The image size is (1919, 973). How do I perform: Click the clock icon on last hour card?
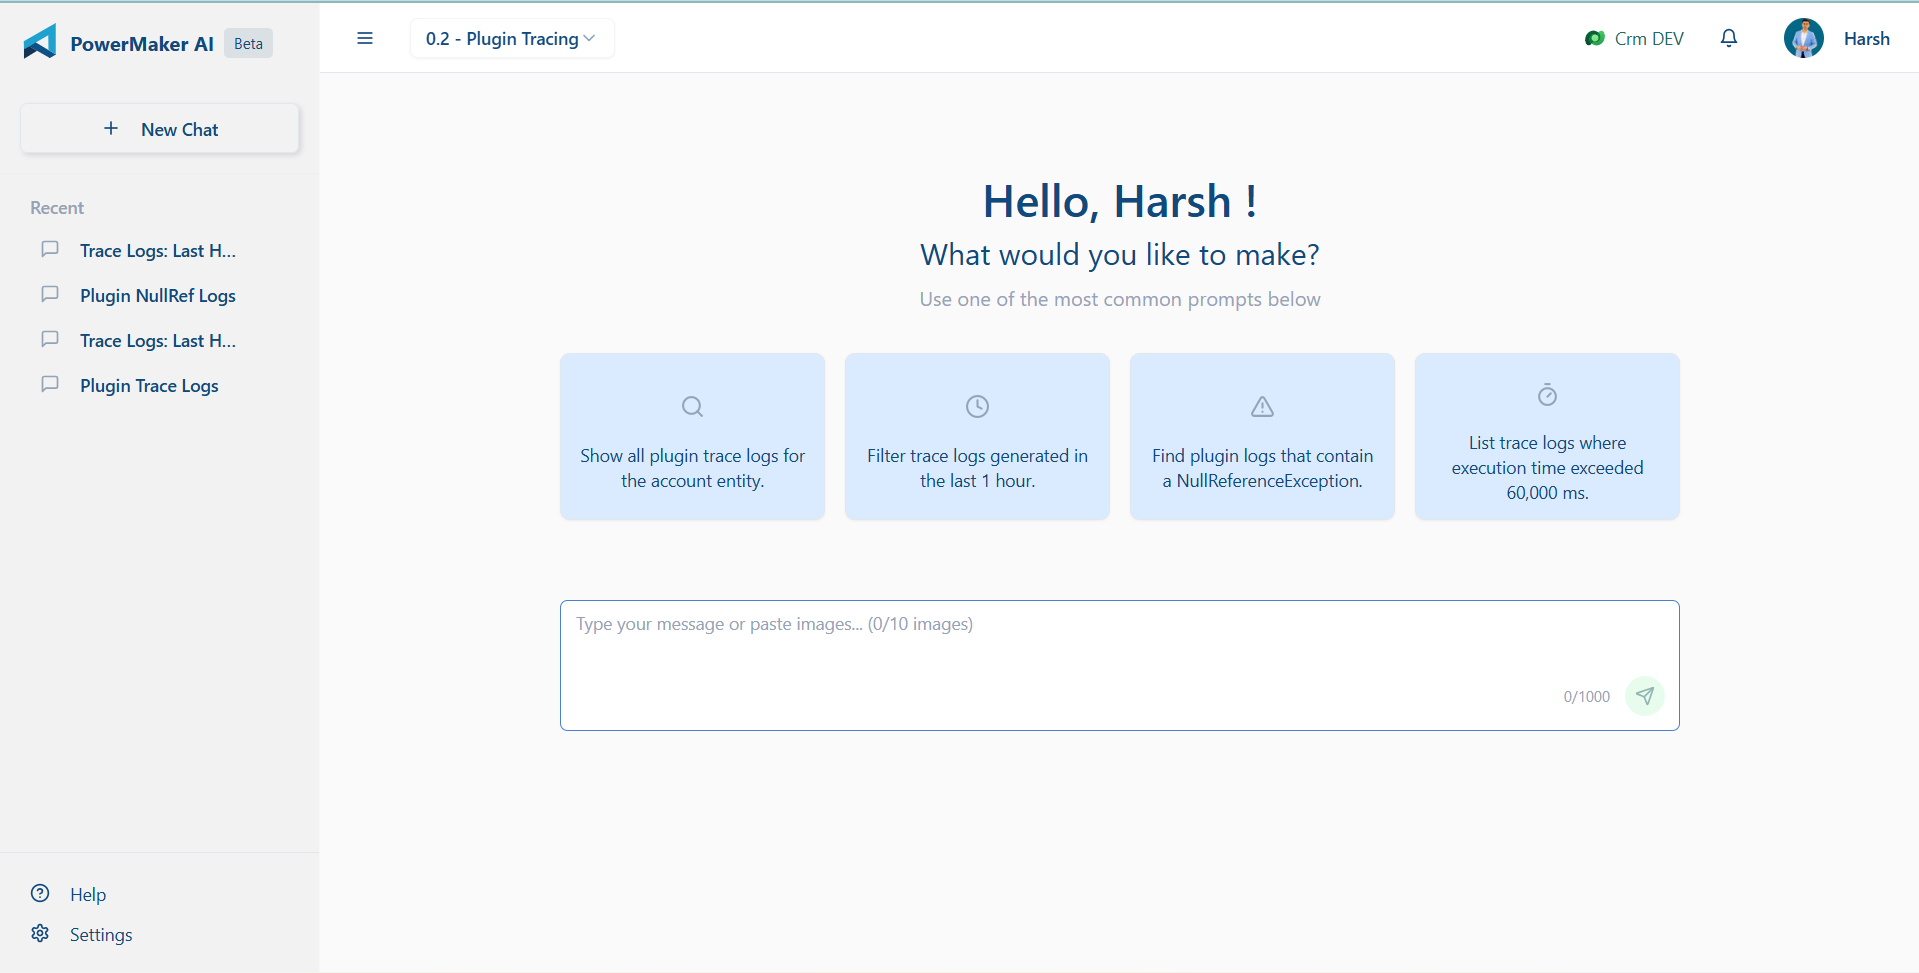pyautogui.click(x=977, y=407)
